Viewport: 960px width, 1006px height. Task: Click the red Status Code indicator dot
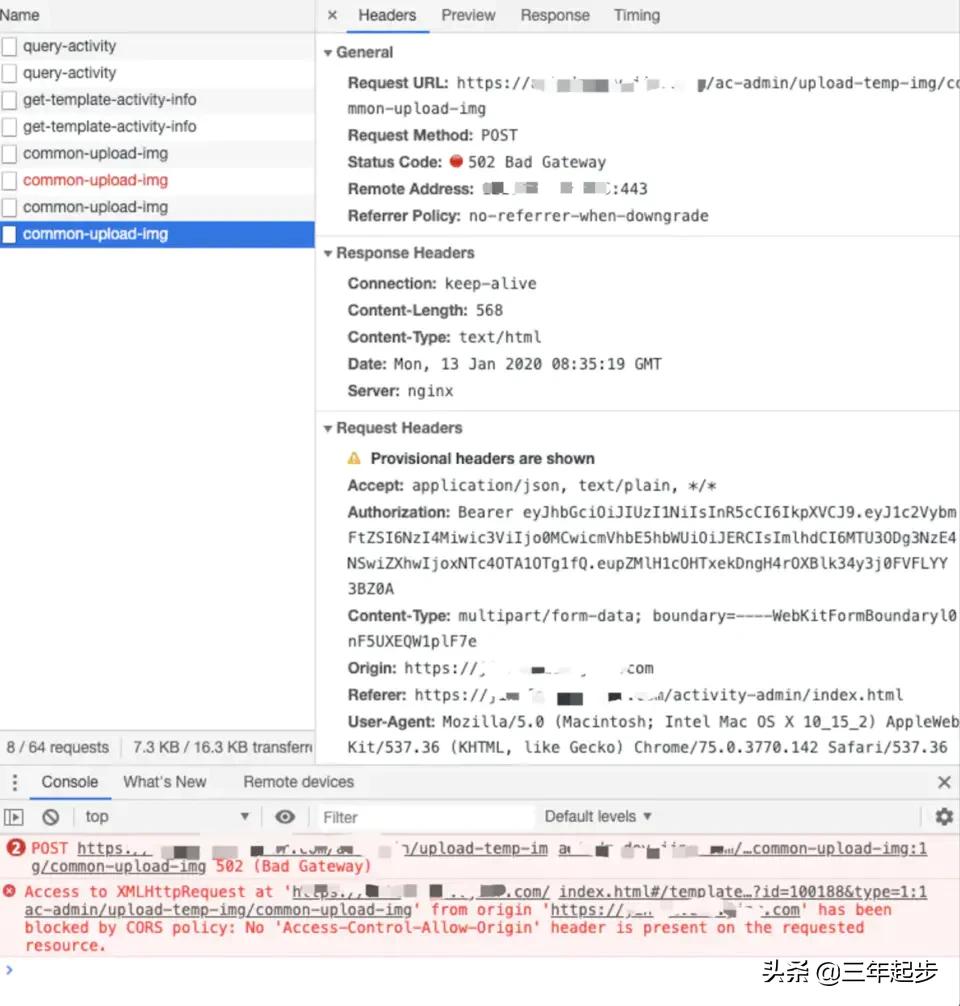click(457, 162)
